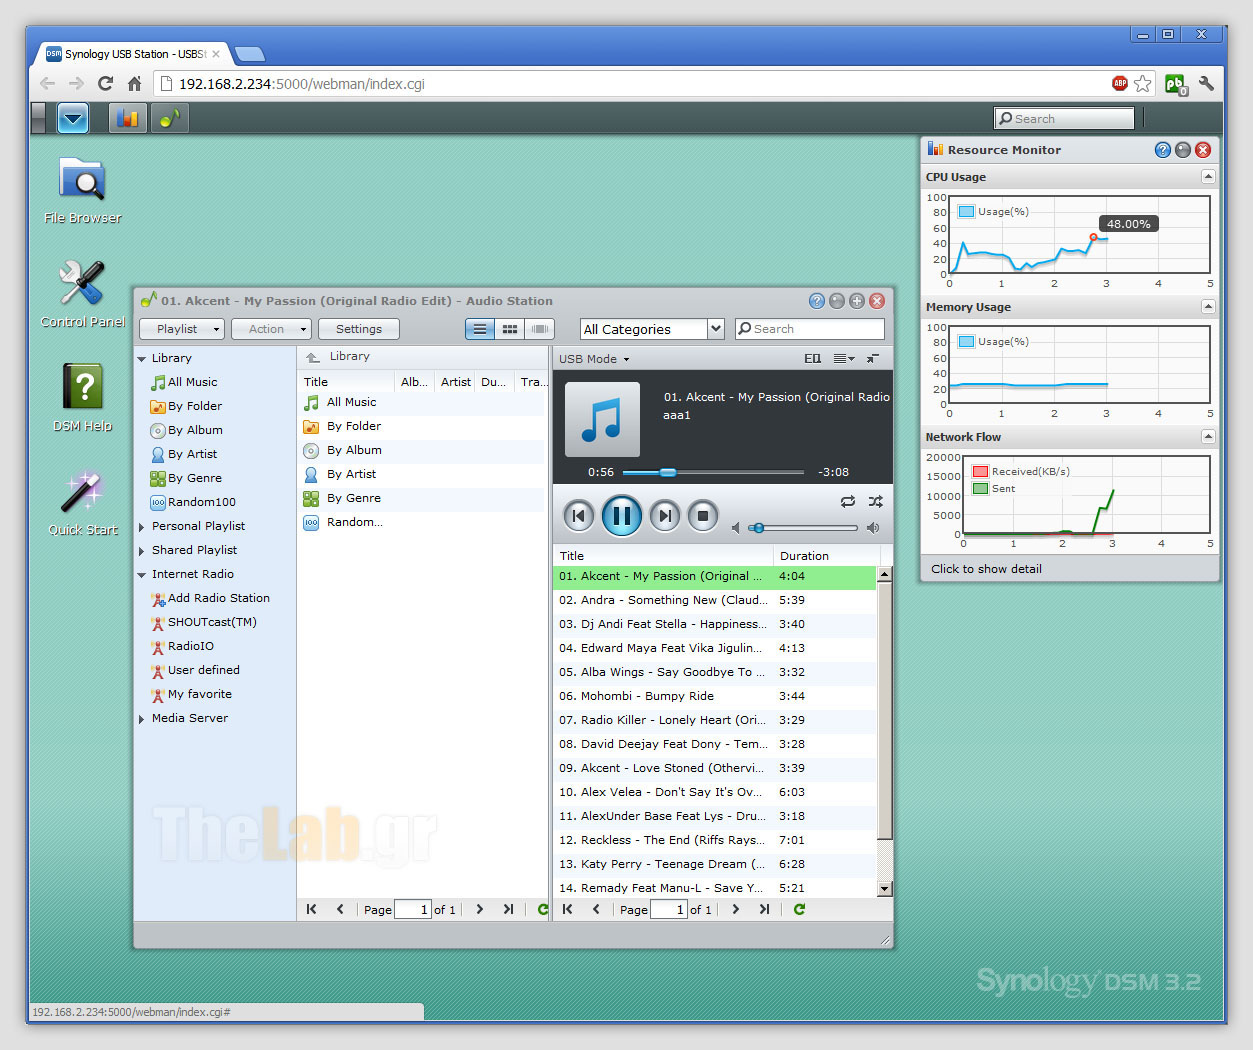The height and width of the screenshot is (1050, 1253).
Task: Open the DSM Help desktop icon
Action: (82, 397)
